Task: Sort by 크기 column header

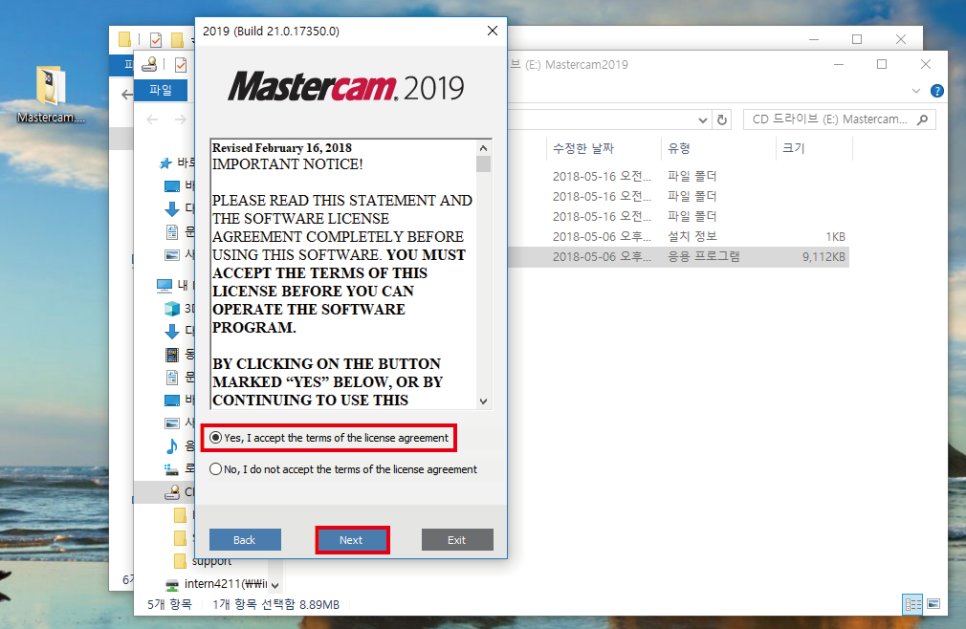Action: pyautogui.click(x=794, y=148)
